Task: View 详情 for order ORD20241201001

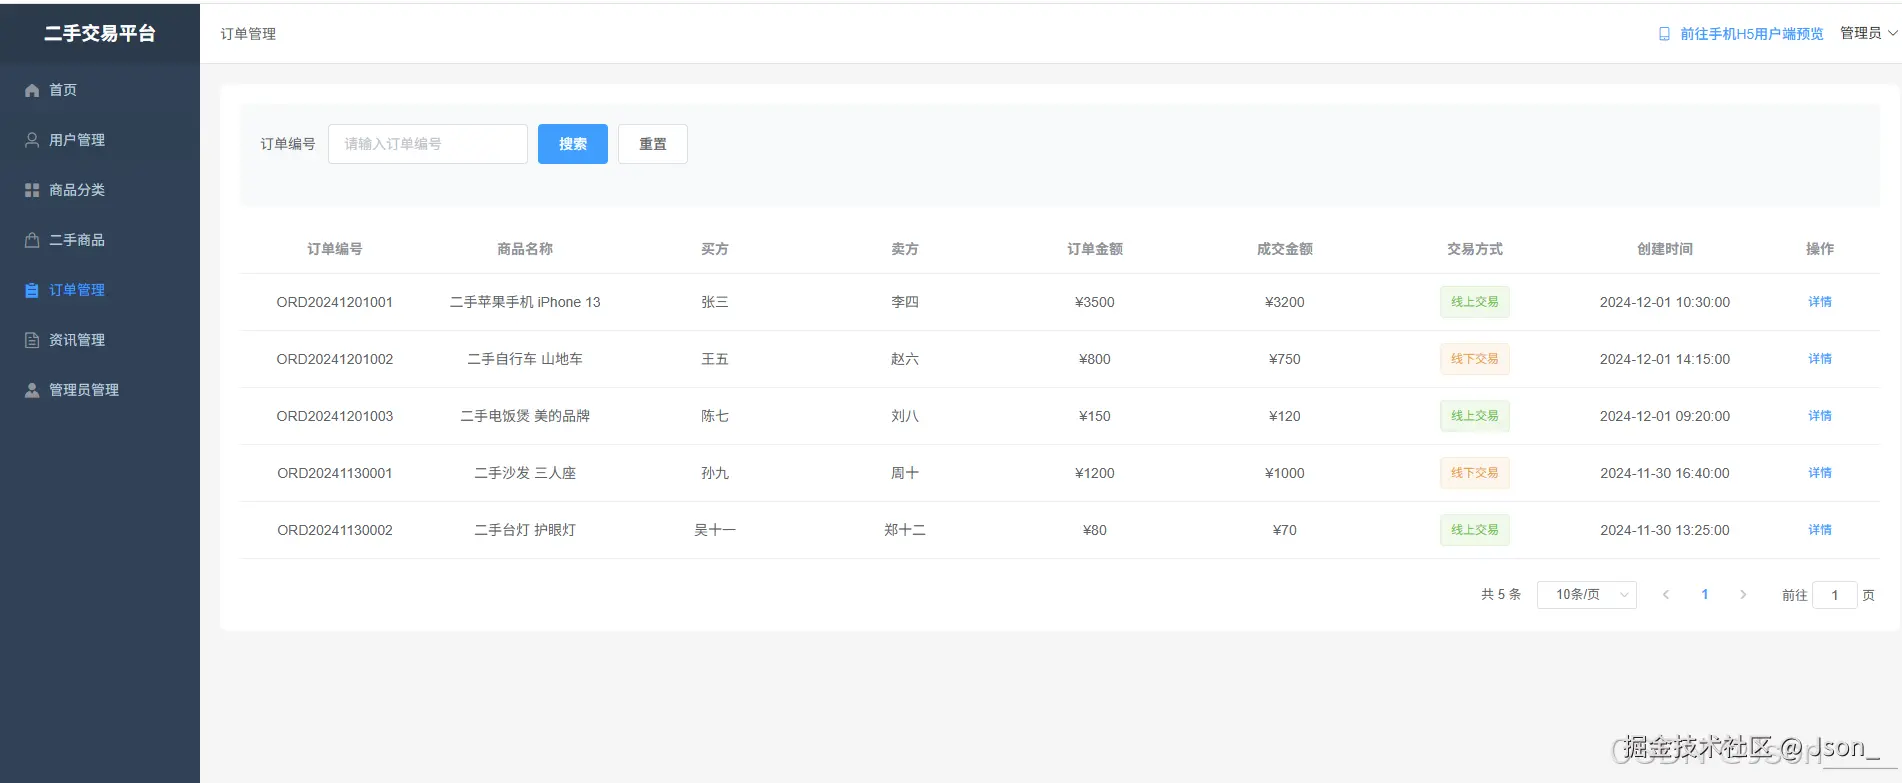Action: click(x=1820, y=302)
